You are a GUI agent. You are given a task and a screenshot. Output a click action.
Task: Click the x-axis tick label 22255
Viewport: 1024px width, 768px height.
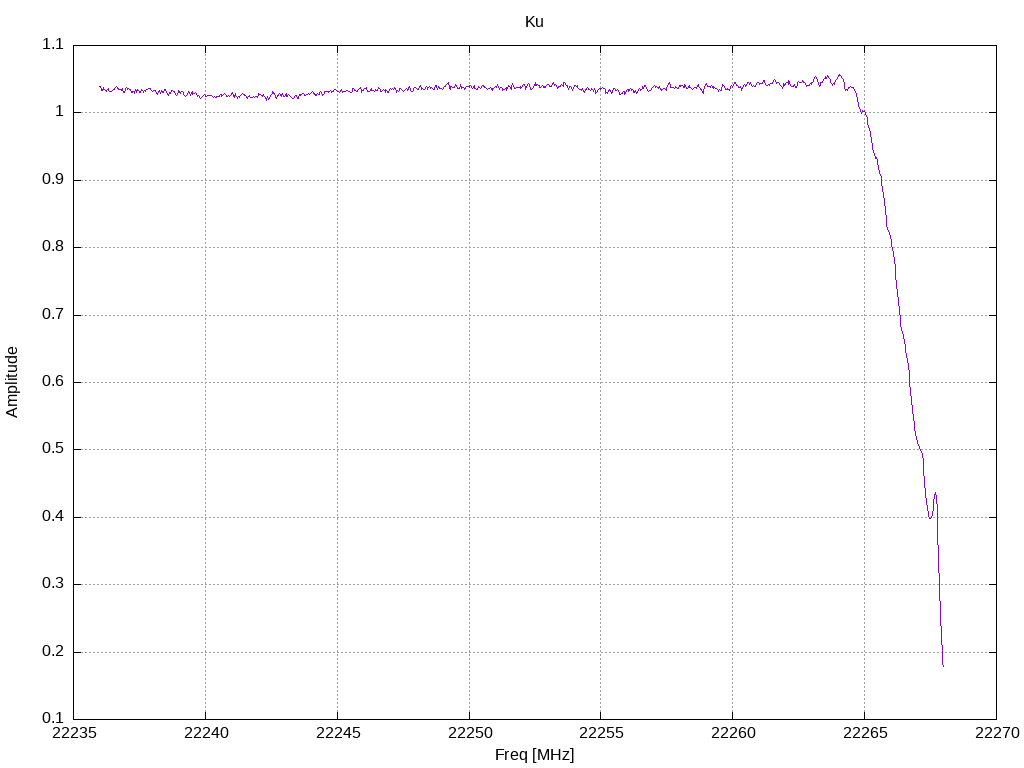(601, 733)
